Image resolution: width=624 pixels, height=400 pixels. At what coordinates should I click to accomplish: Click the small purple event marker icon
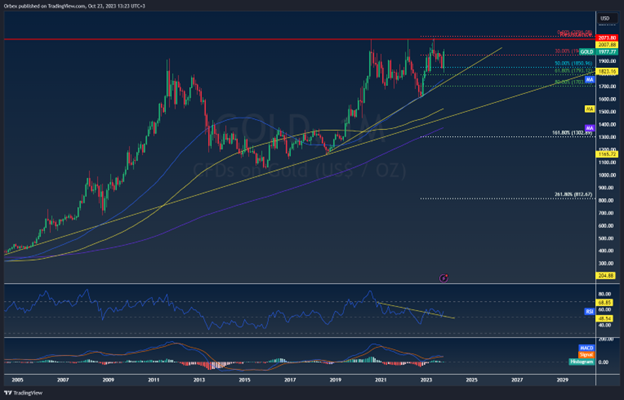[443, 276]
